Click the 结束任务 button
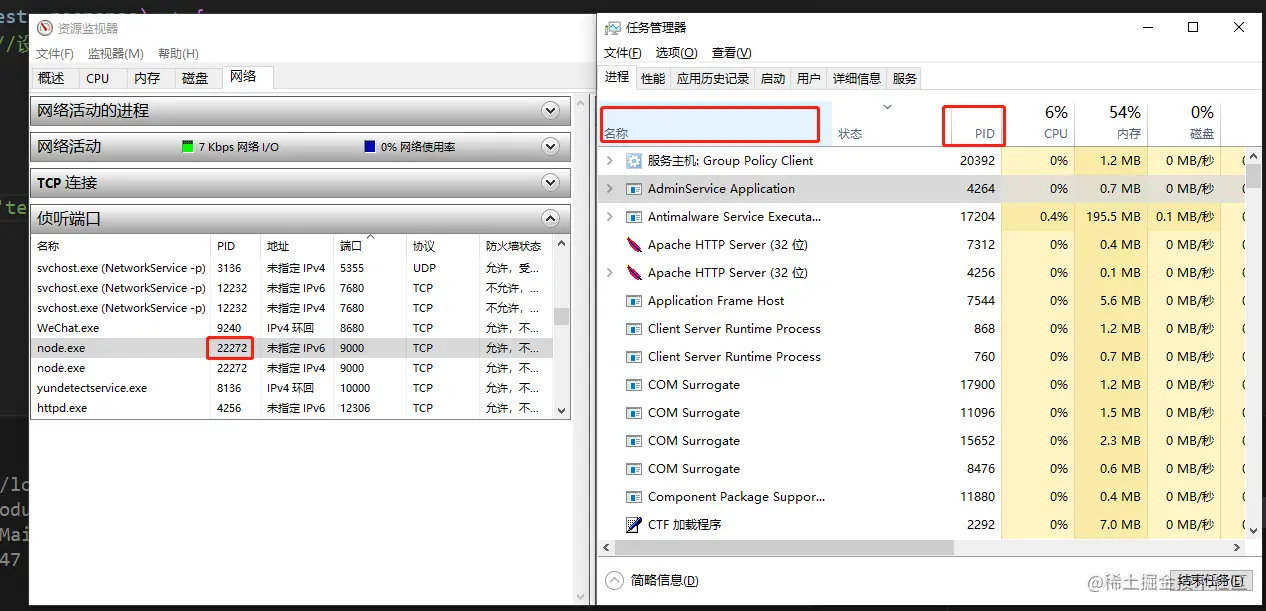This screenshot has height=611, width=1266. 1212,580
